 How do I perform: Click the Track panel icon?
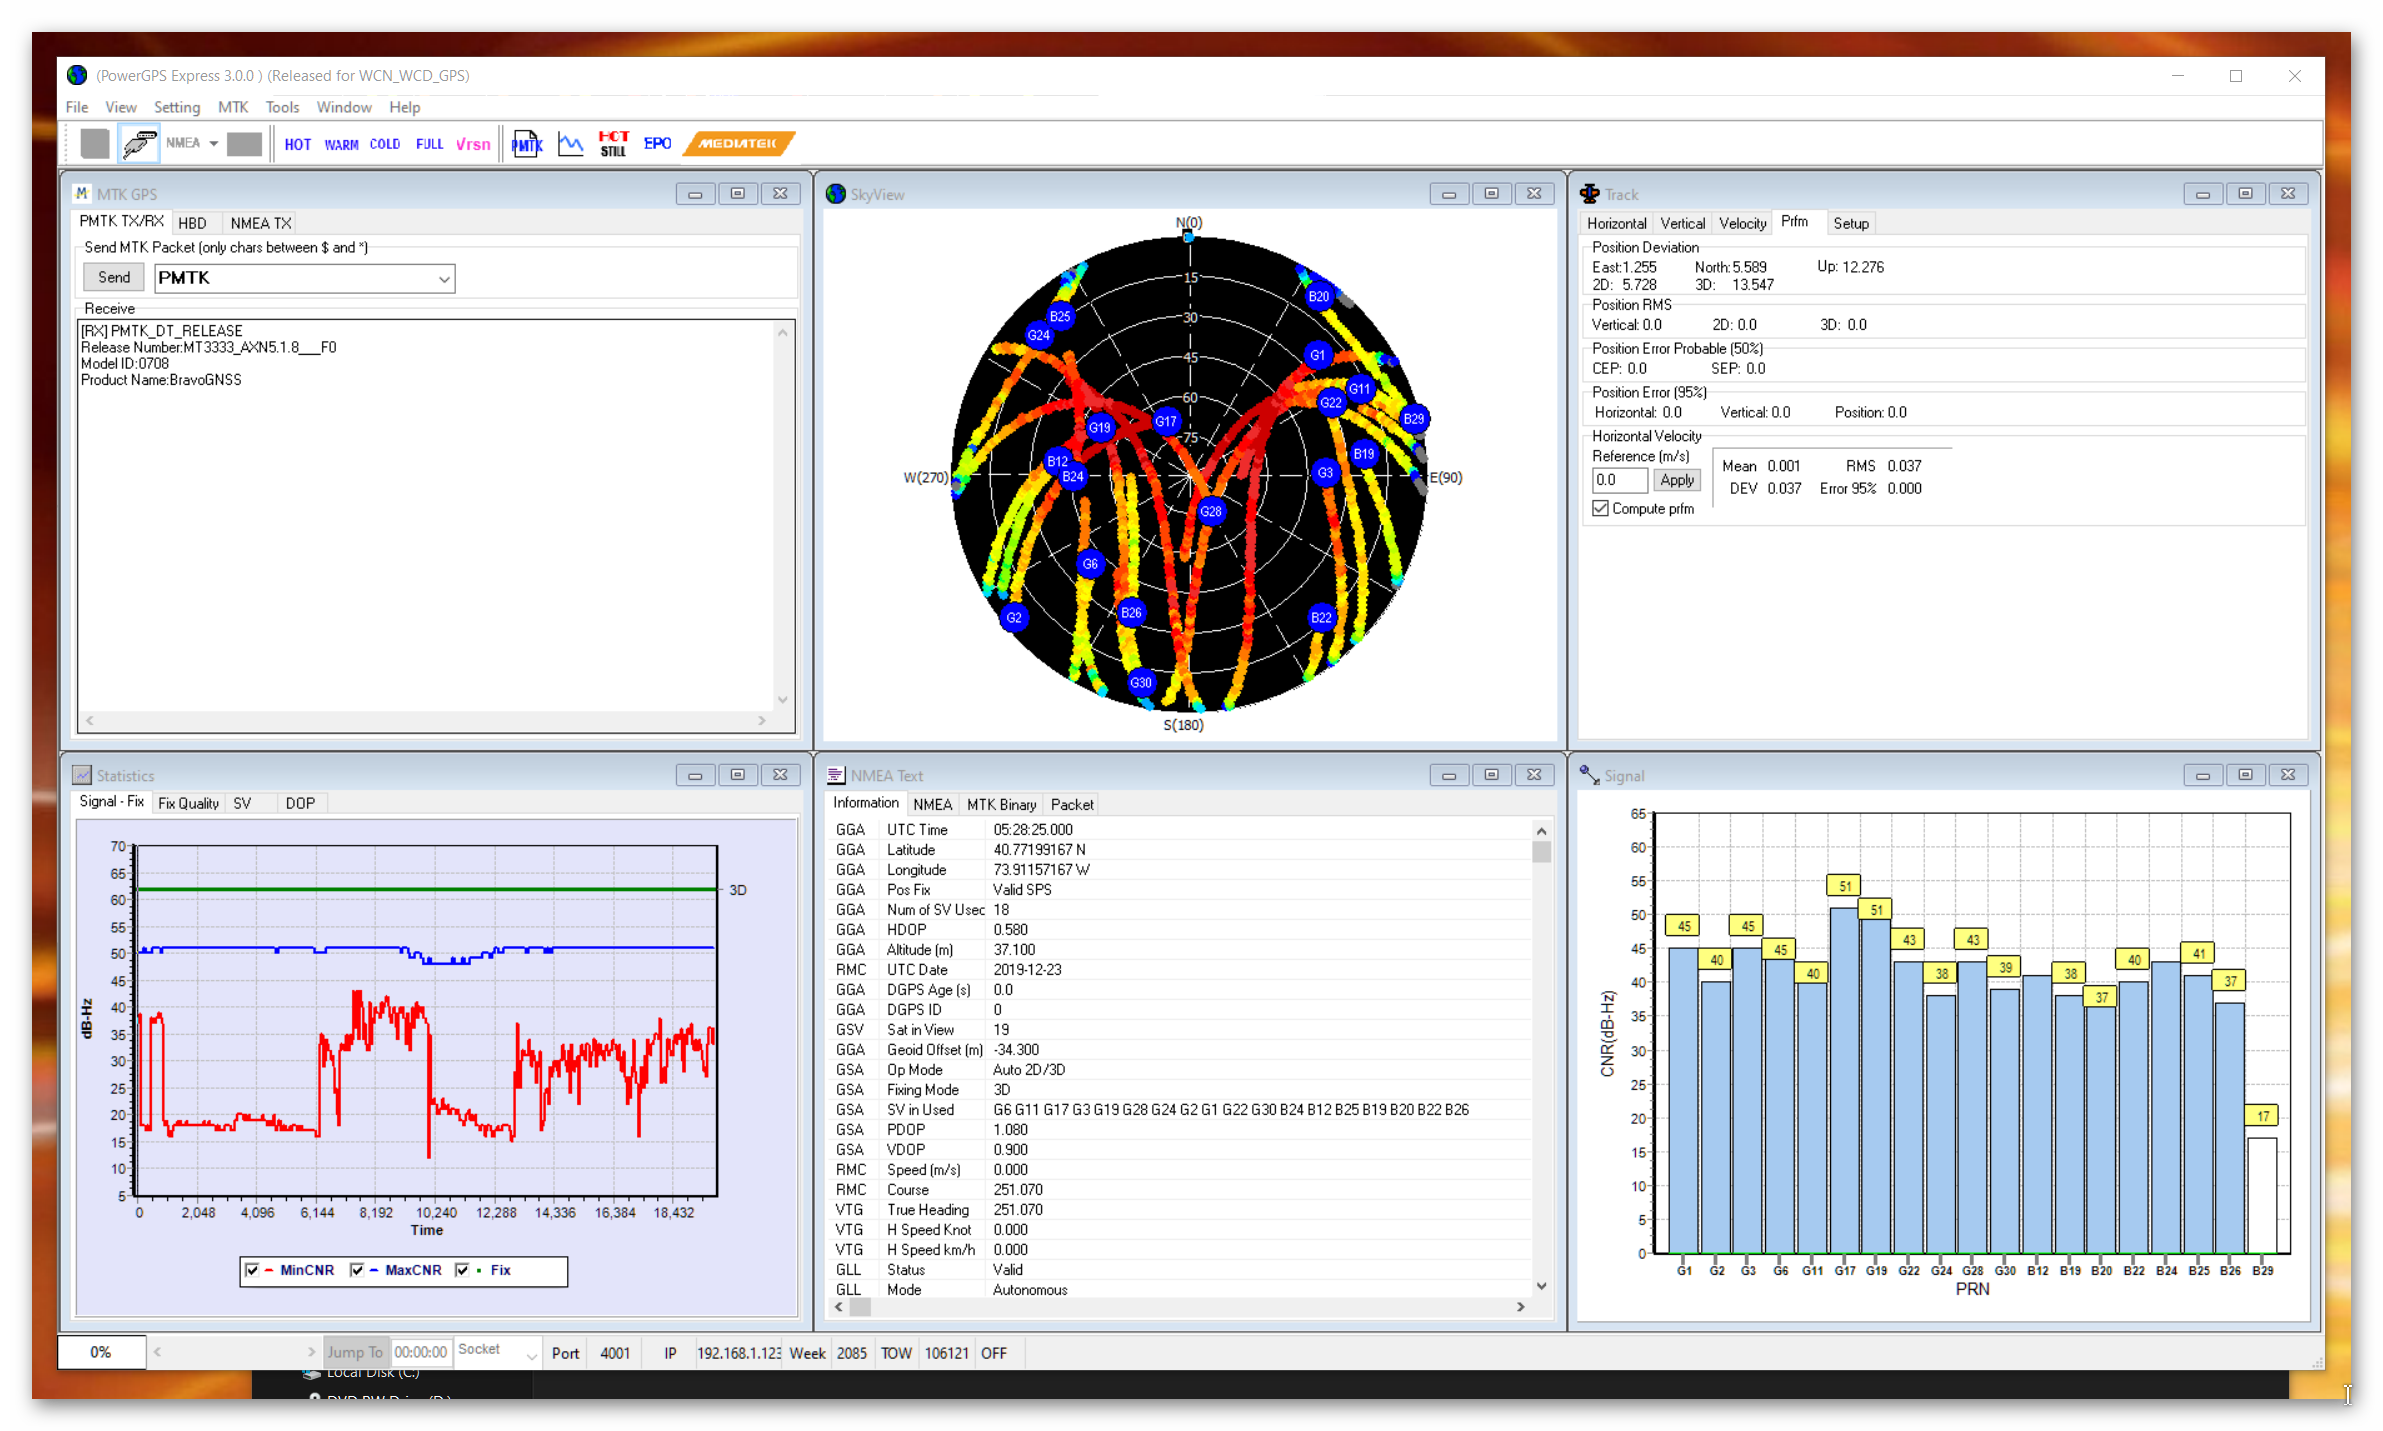pos(1589,193)
